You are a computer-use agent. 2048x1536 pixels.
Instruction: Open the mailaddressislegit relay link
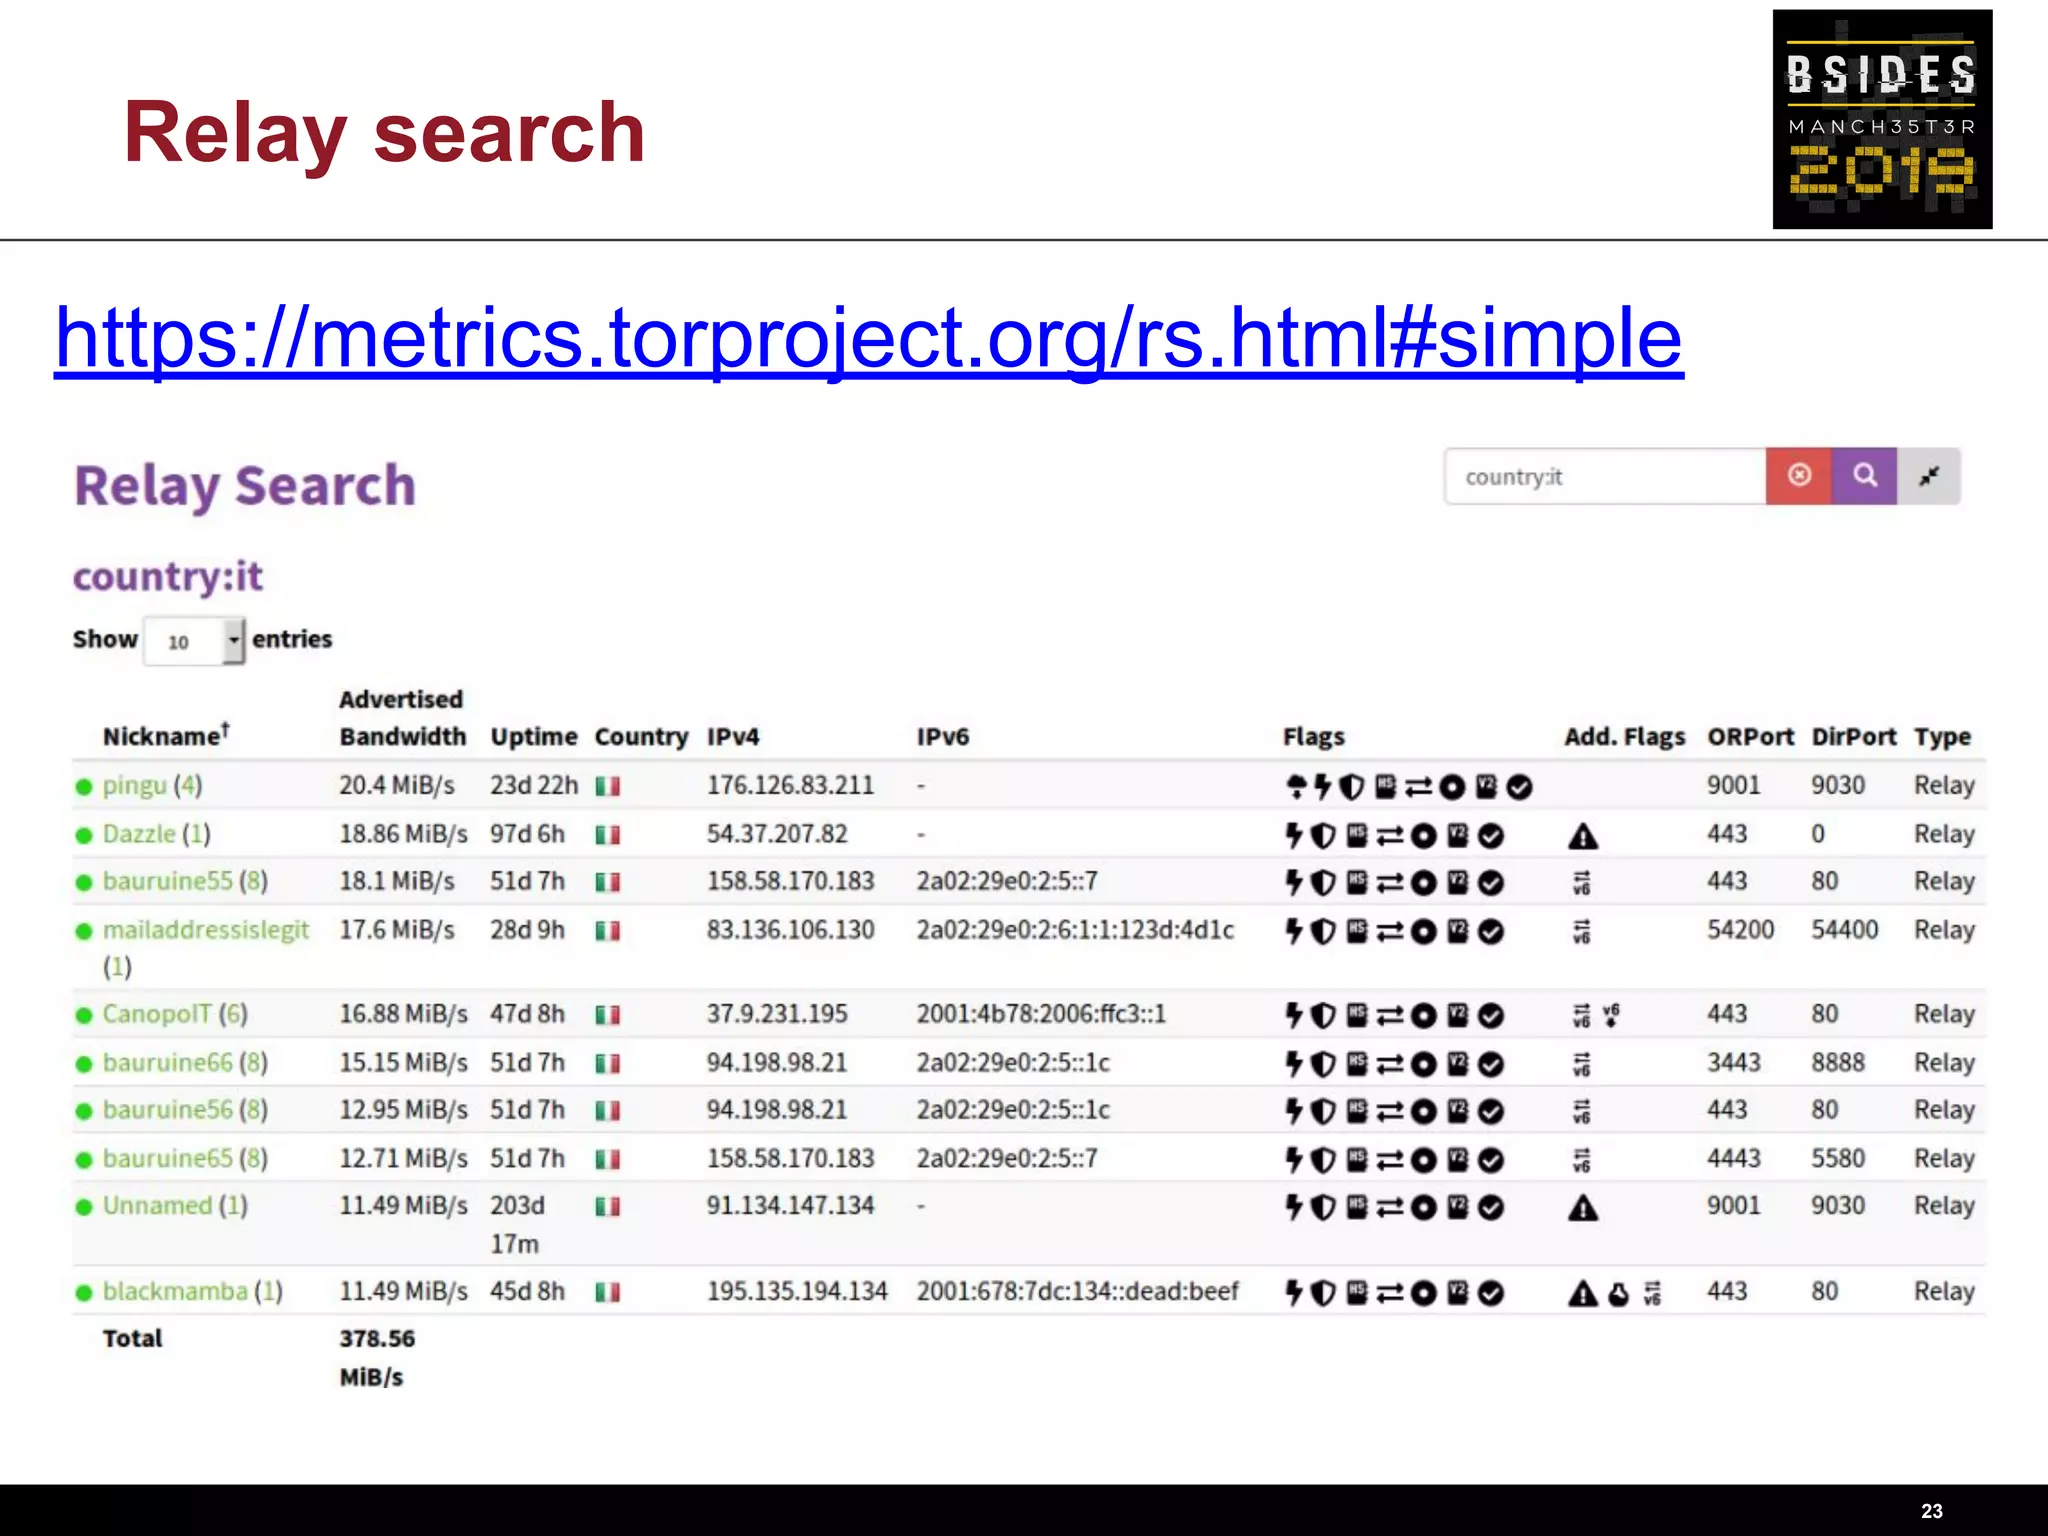click(206, 930)
